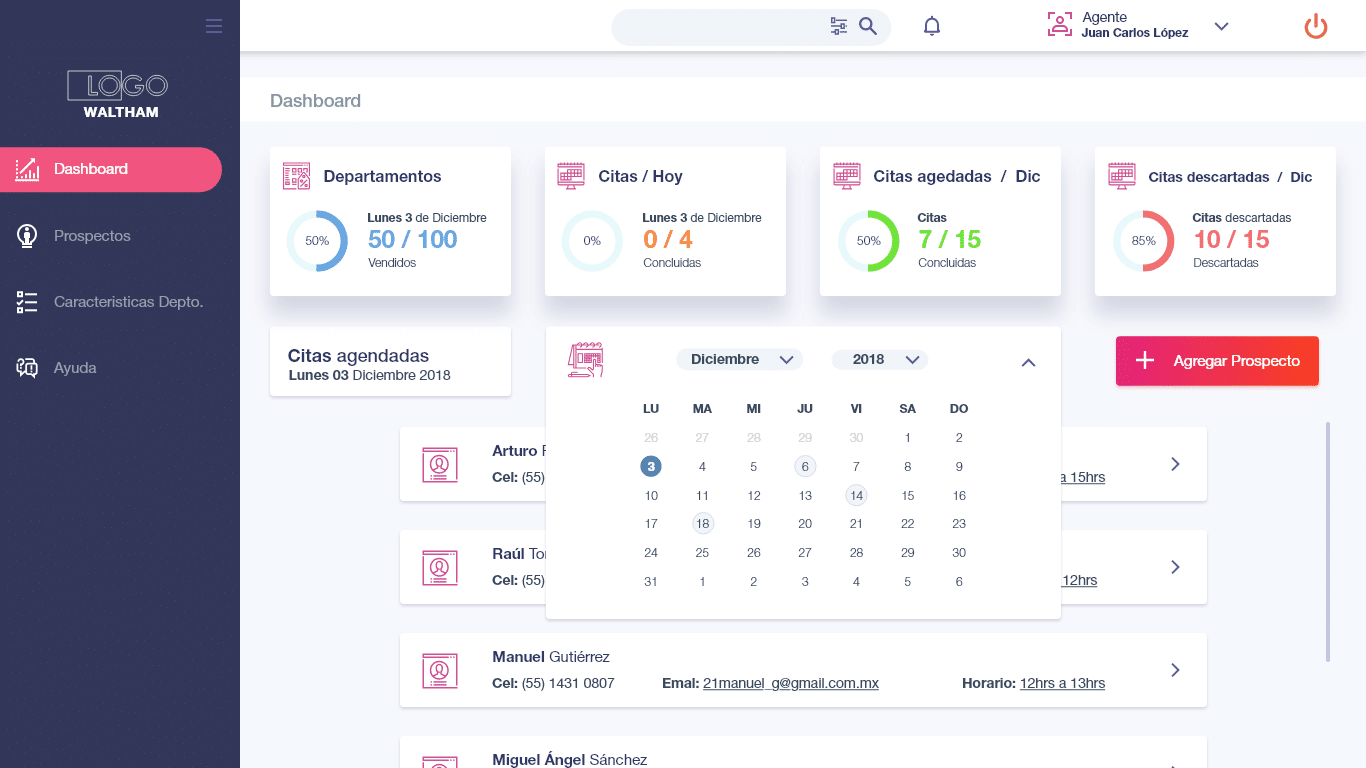Click the Citas agendadas date card
This screenshot has width=1366, height=768.
click(390, 362)
